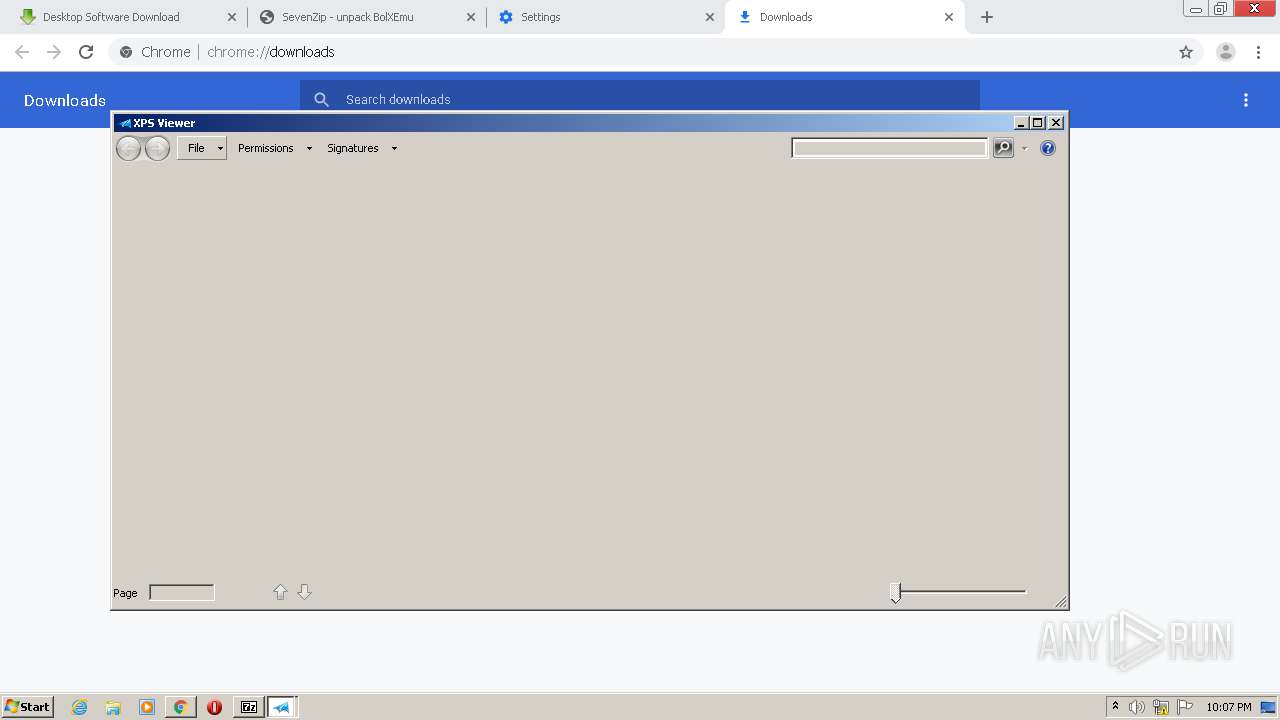Open a new Chrome tab
This screenshot has height=720, width=1280.
987,17
